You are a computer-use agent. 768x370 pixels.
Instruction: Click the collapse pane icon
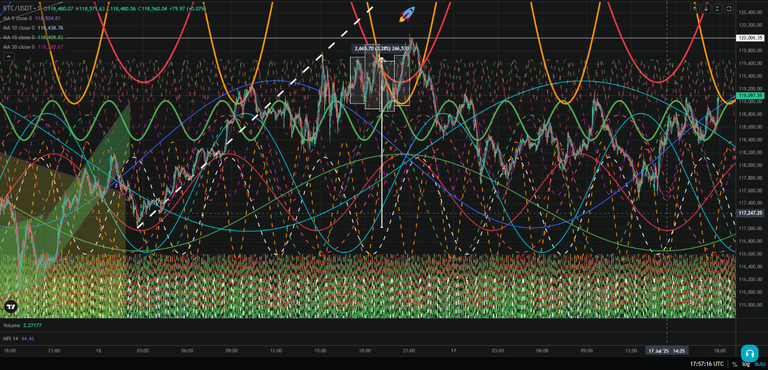coord(718,8)
